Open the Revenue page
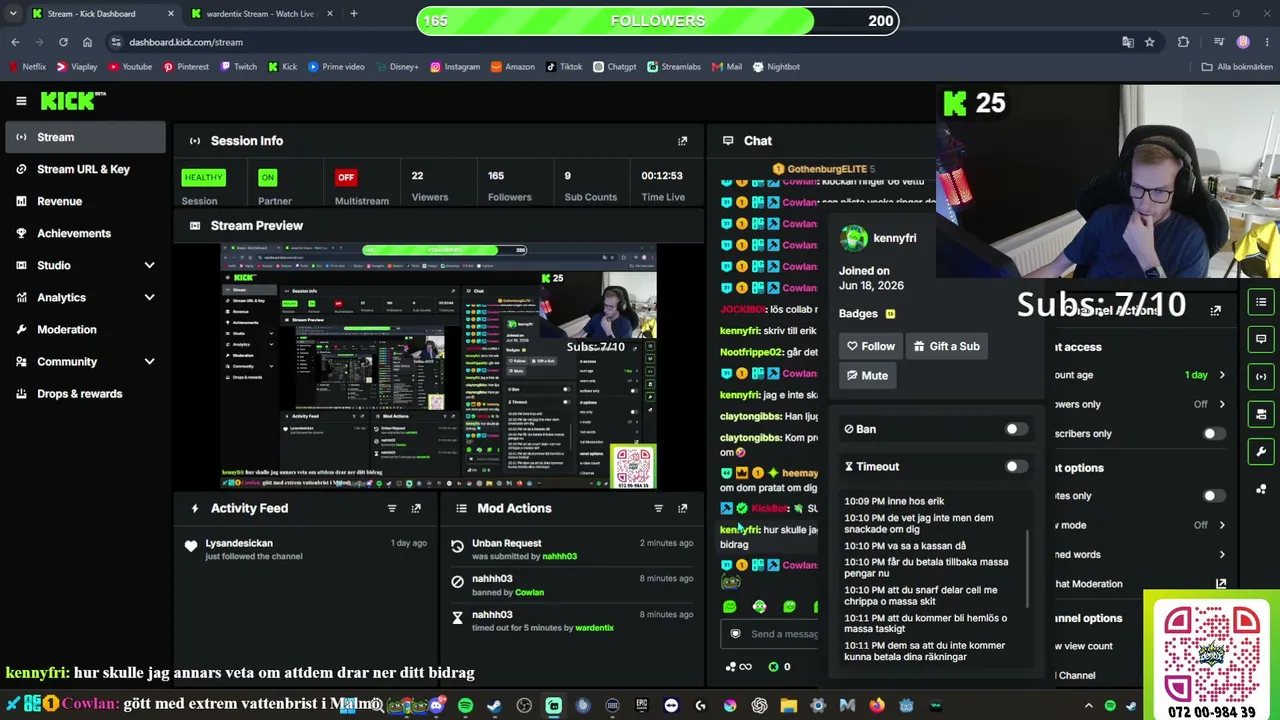The width and height of the screenshot is (1280, 720). [85, 201]
